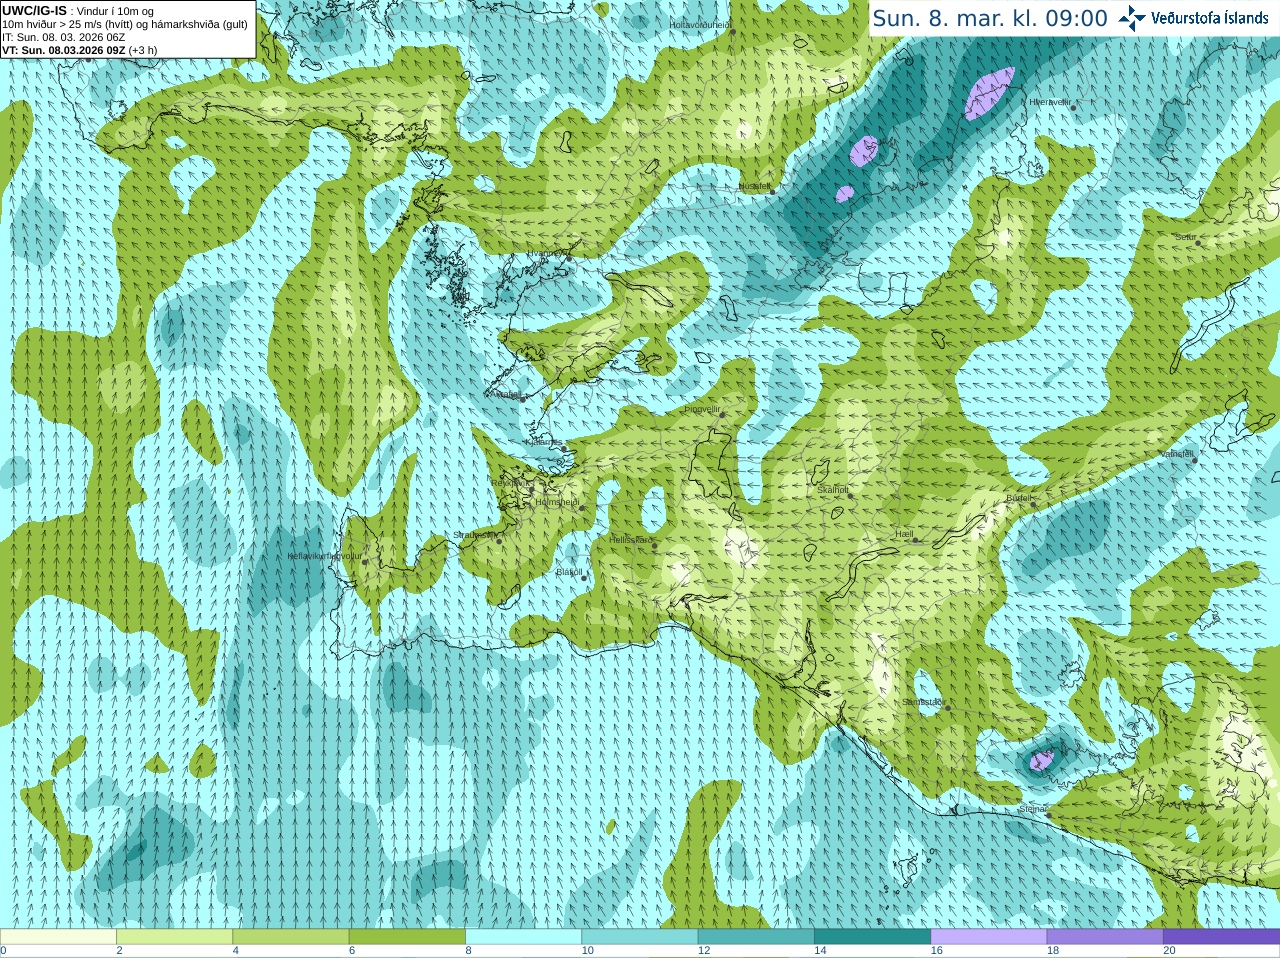Click the Húsafell station label

754,186
